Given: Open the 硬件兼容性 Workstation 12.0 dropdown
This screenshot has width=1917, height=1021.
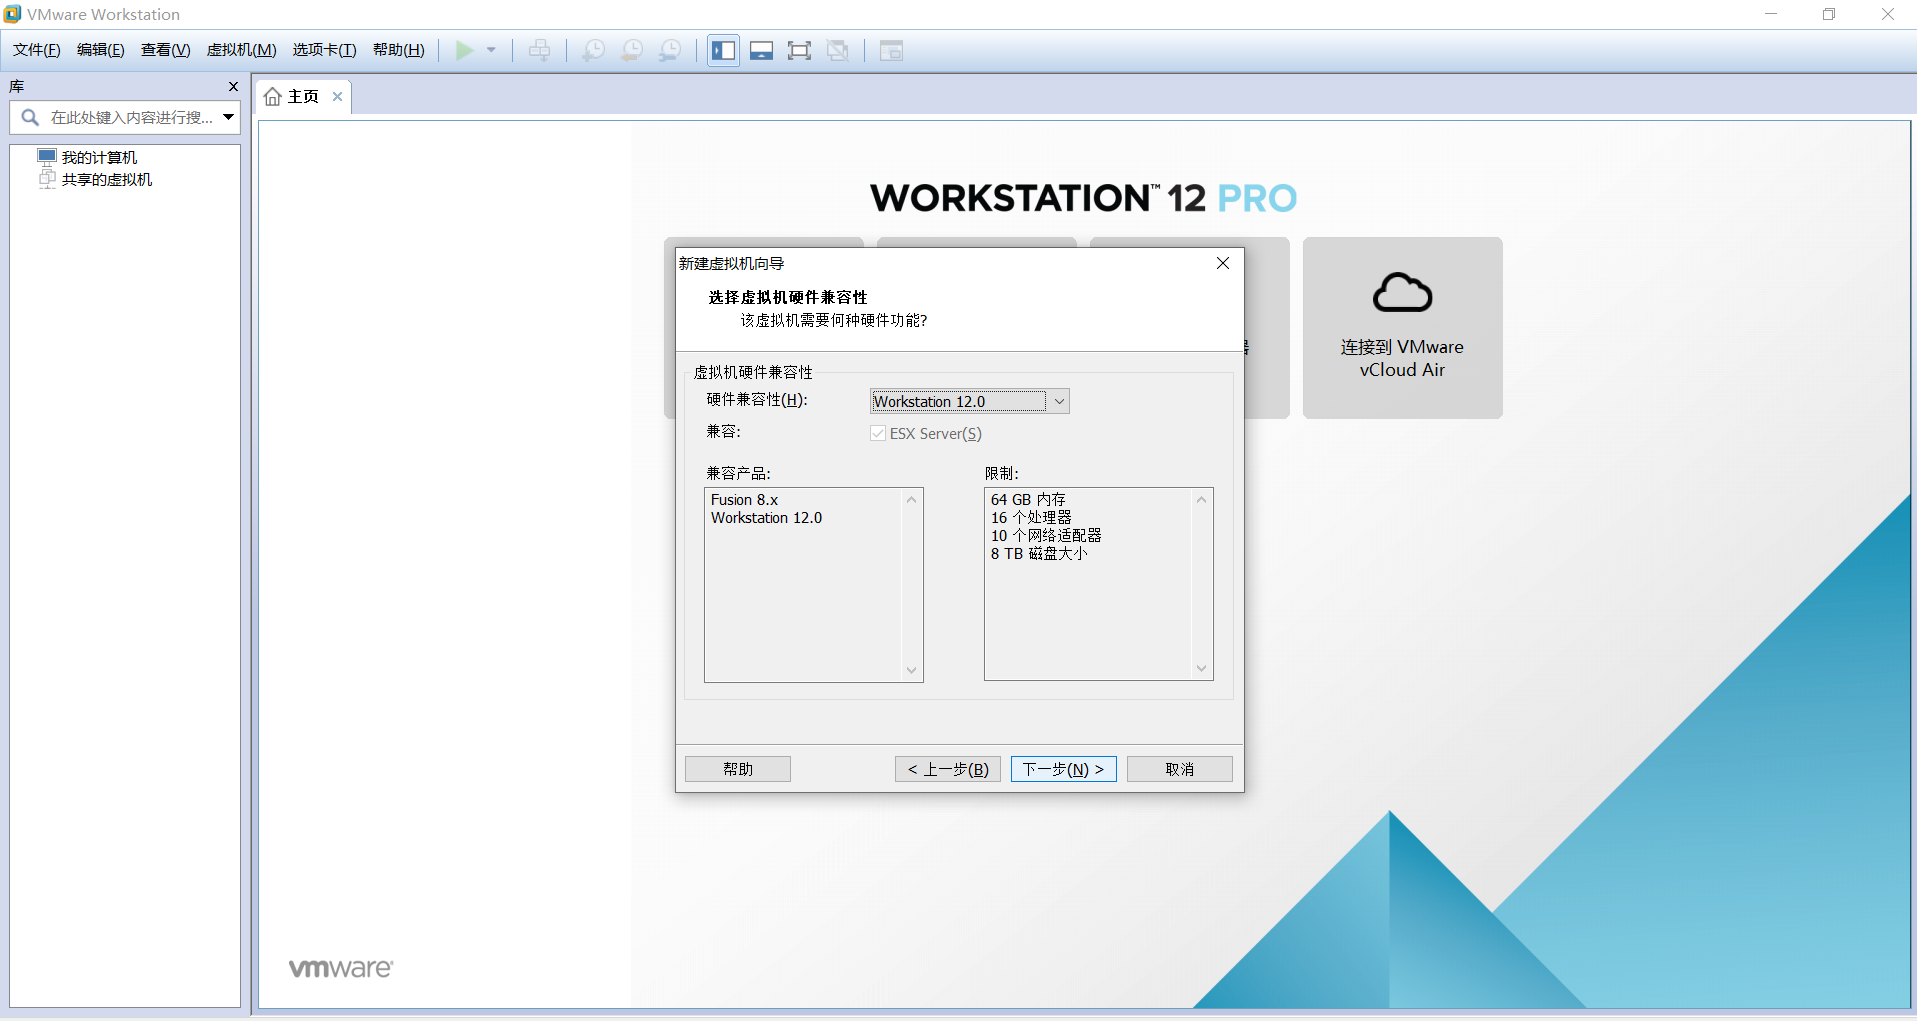Looking at the screenshot, I should (x=970, y=401).
